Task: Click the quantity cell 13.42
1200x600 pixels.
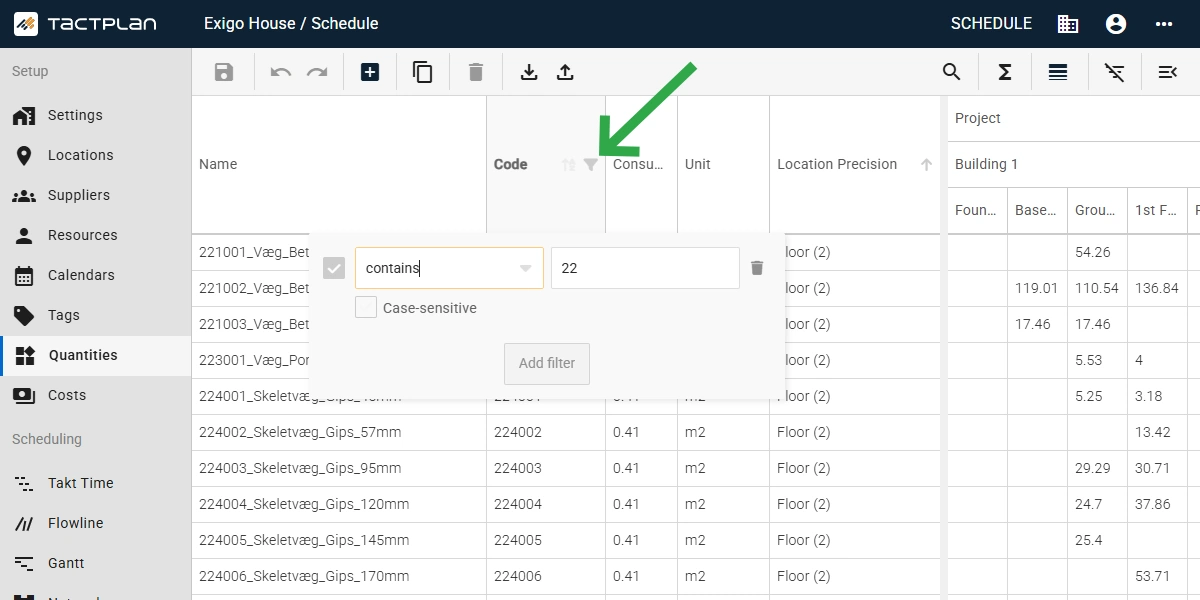Action: point(1157,432)
